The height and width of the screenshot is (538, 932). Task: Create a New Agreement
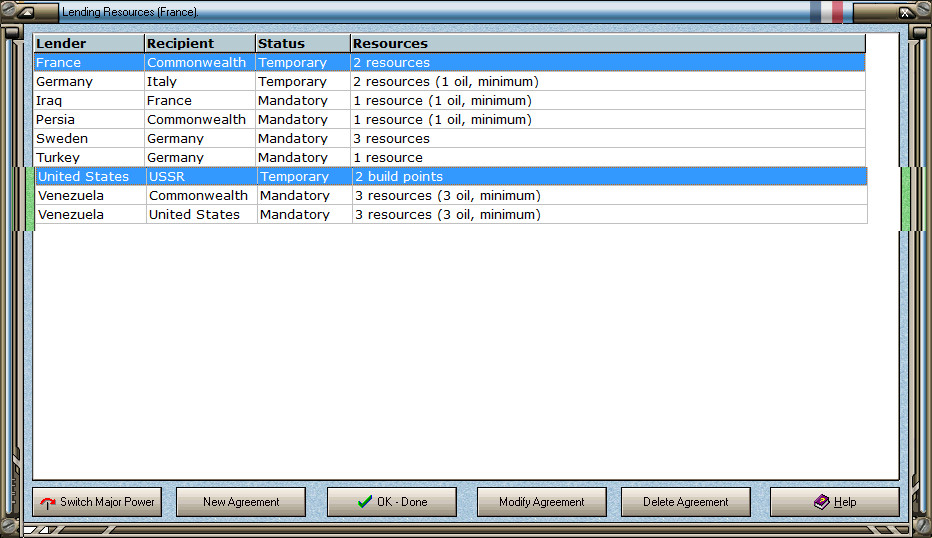click(x=241, y=502)
